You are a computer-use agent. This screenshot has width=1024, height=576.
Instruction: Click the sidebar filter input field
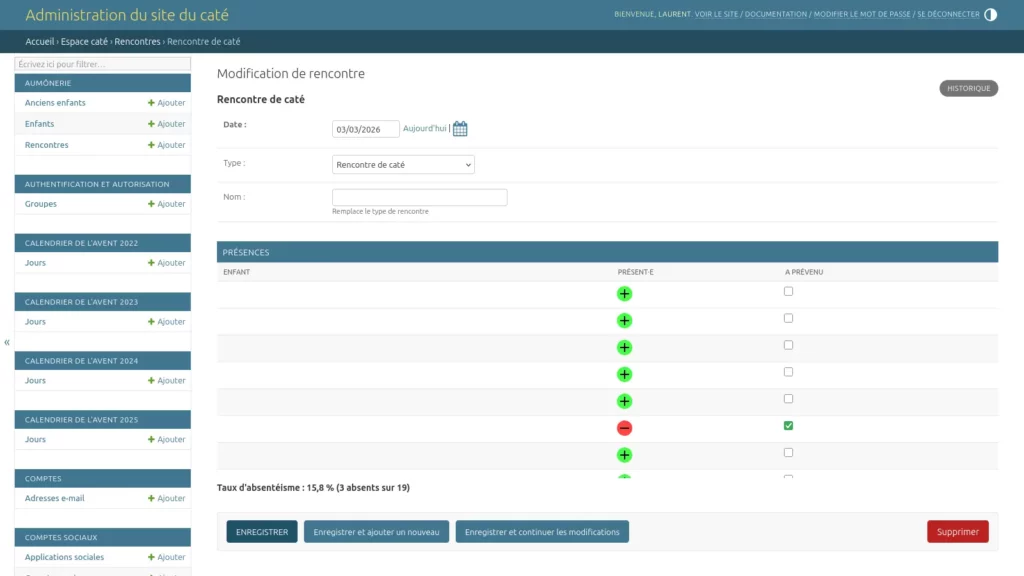pos(102,63)
